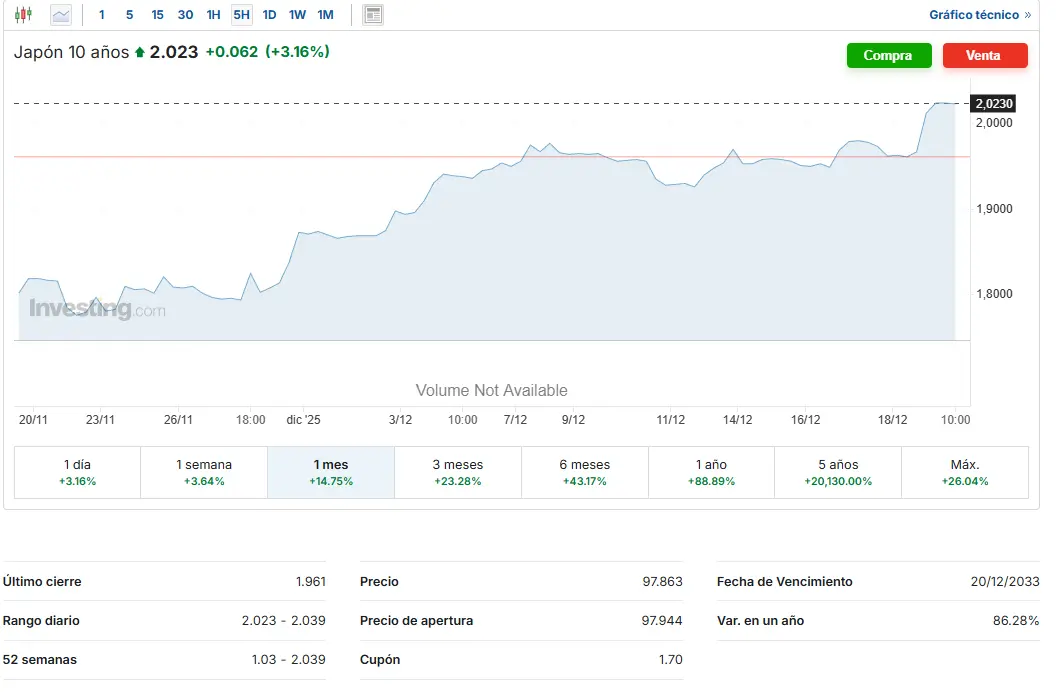This screenshot has height=693, width=1056.
Task: Switch to the '1 año' performance tab
Action: point(711,471)
